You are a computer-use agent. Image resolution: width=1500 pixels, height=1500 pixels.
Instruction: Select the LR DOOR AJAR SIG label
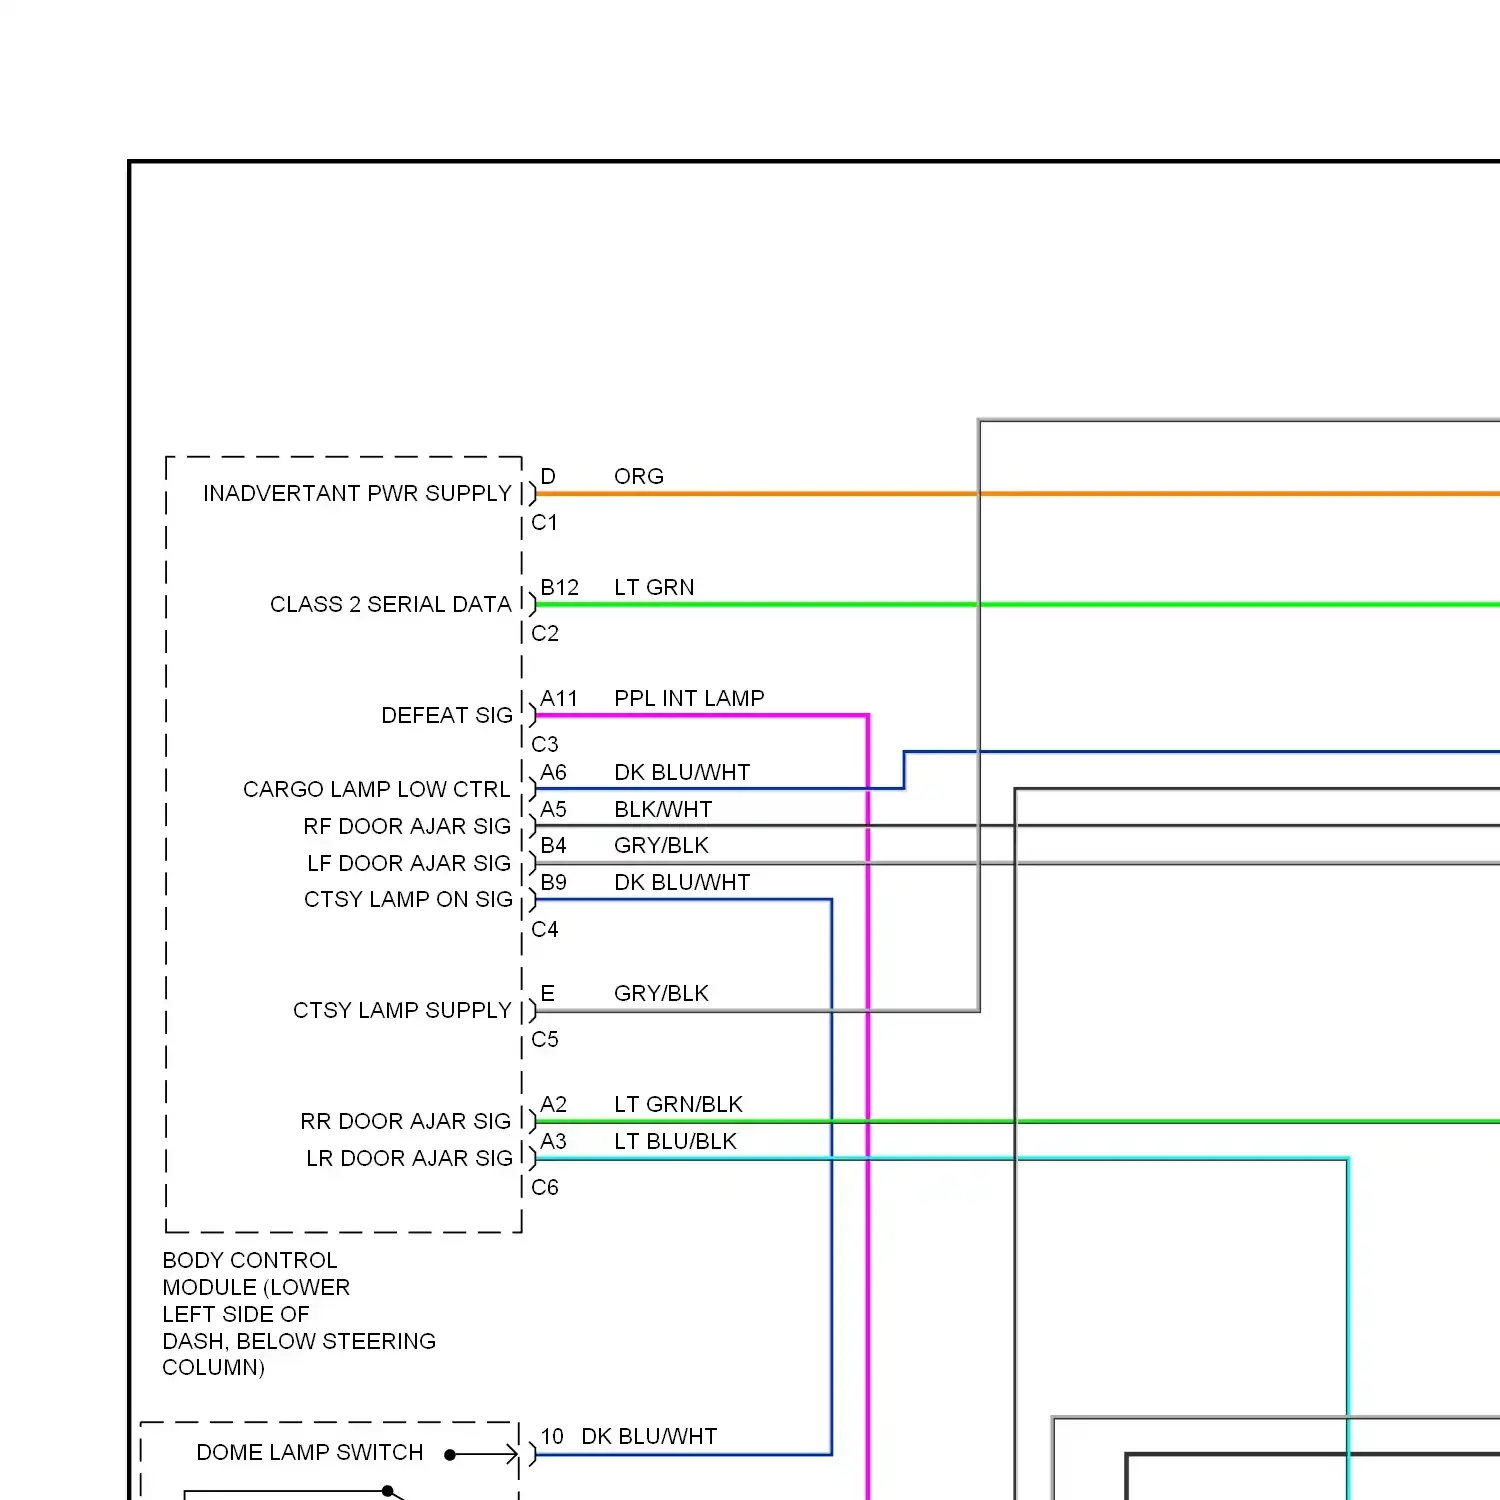click(x=409, y=1159)
